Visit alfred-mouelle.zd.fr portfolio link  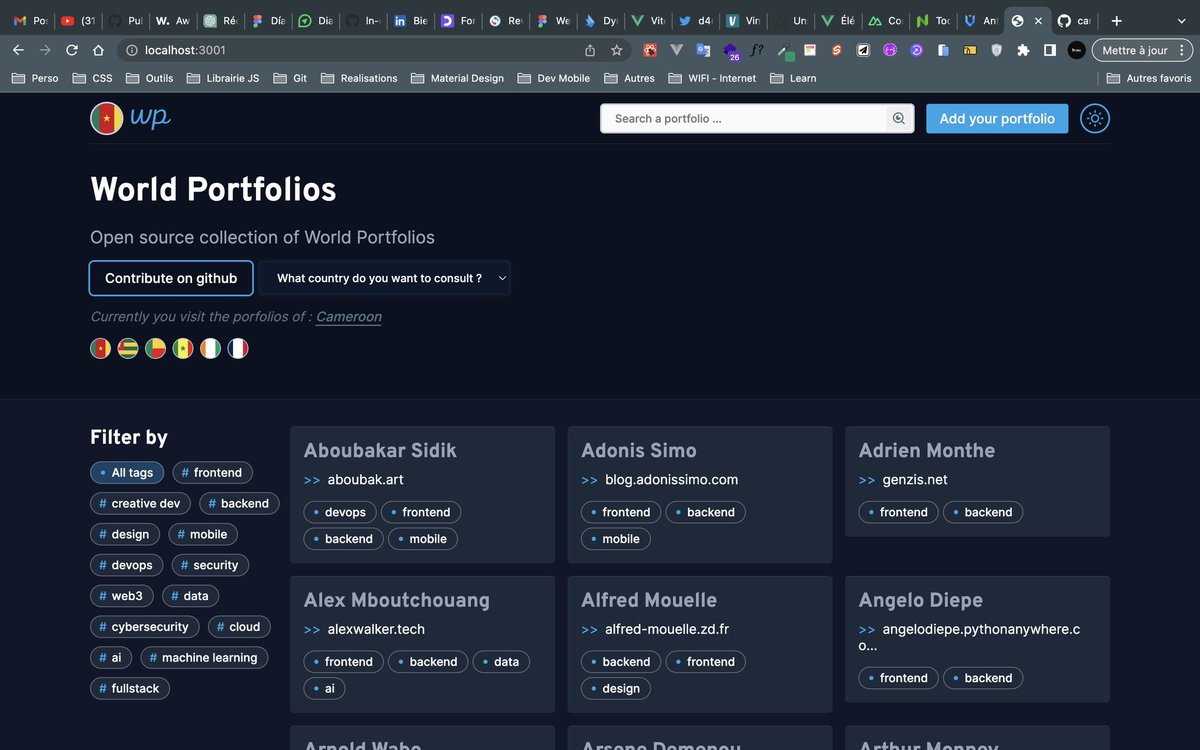[667, 629]
